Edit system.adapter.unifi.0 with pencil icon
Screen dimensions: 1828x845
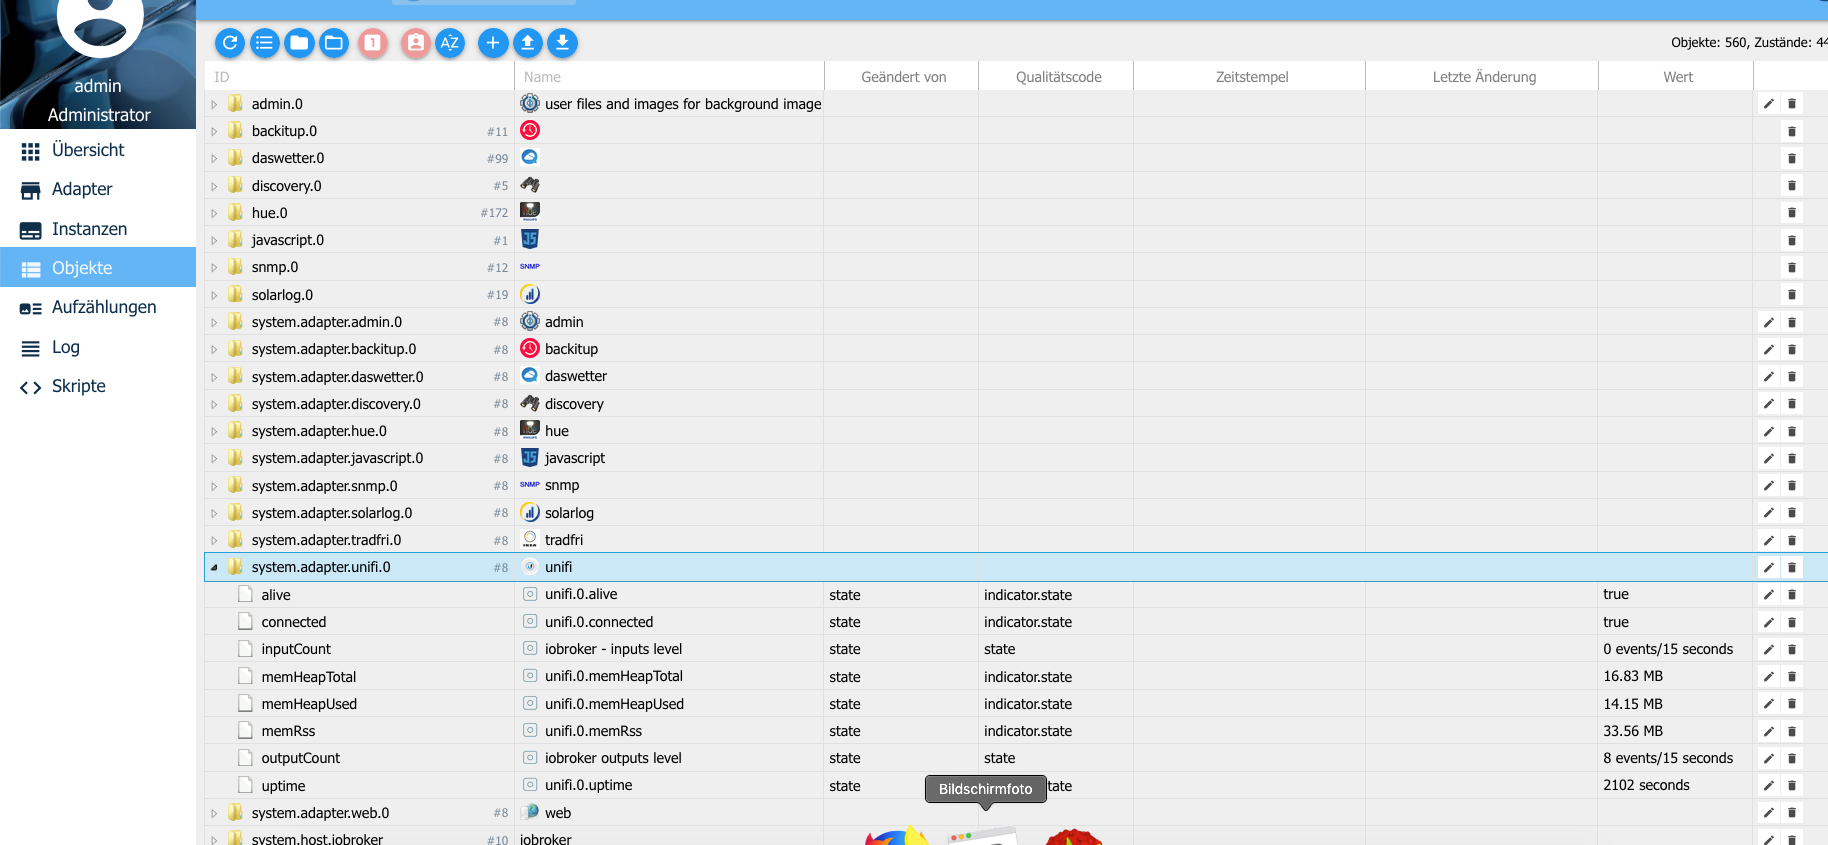pyautogui.click(x=1769, y=567)
